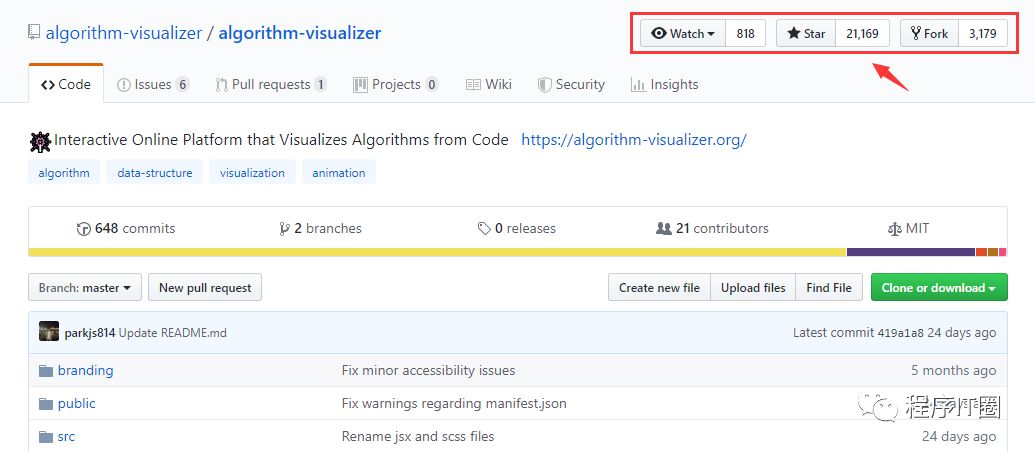Click the contributors people icon
The image size is (1035, 452).
pos(663,228)
